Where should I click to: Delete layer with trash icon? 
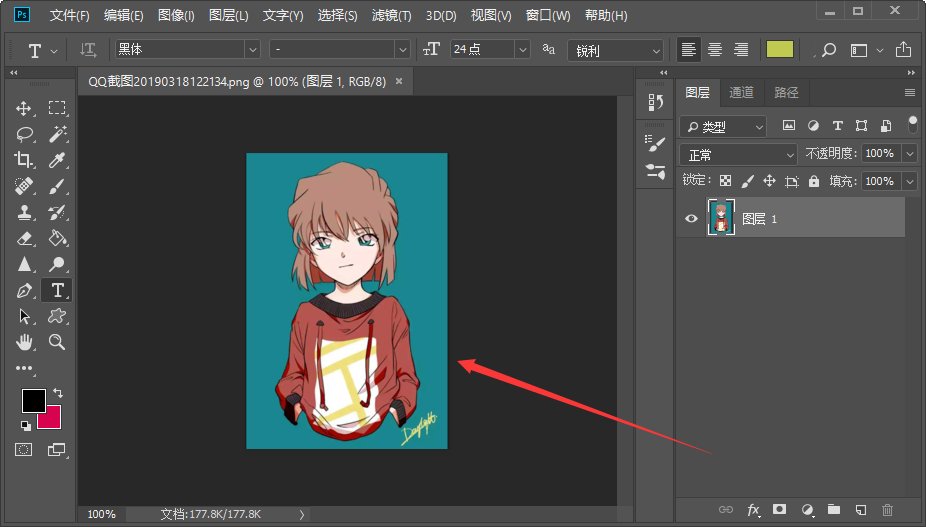[887, 509]
